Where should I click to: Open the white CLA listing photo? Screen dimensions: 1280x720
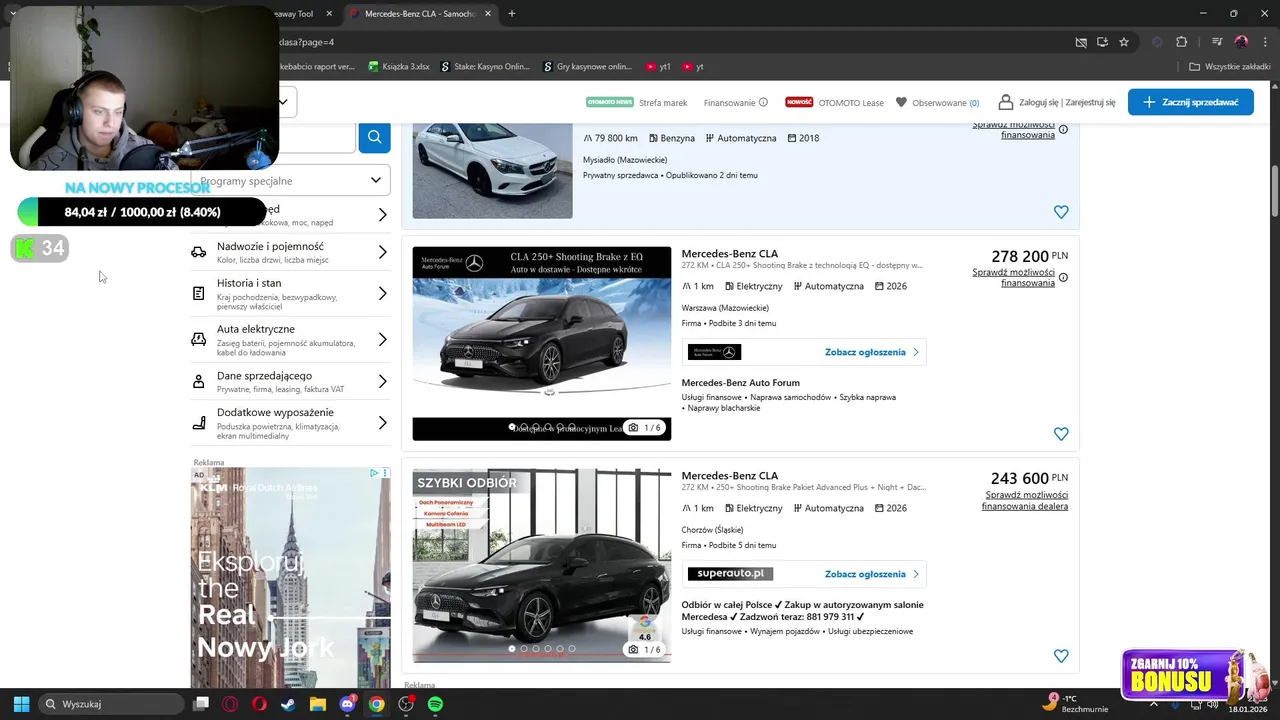pos(492,171)
